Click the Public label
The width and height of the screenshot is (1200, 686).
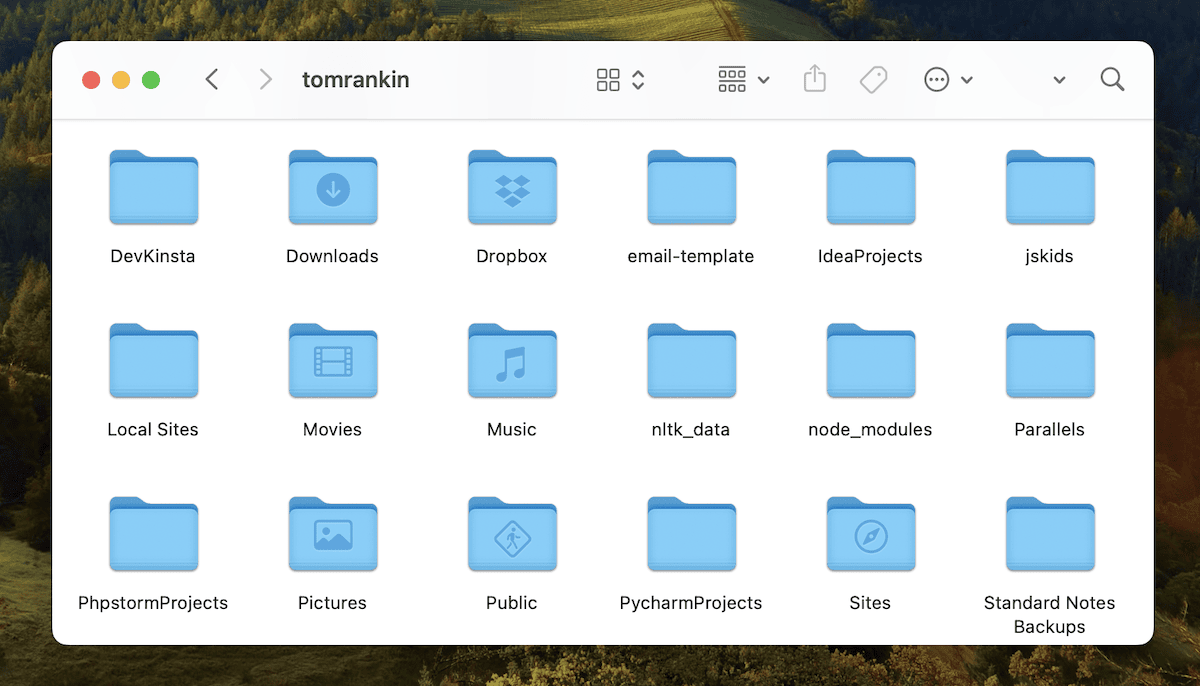[512, 603]
